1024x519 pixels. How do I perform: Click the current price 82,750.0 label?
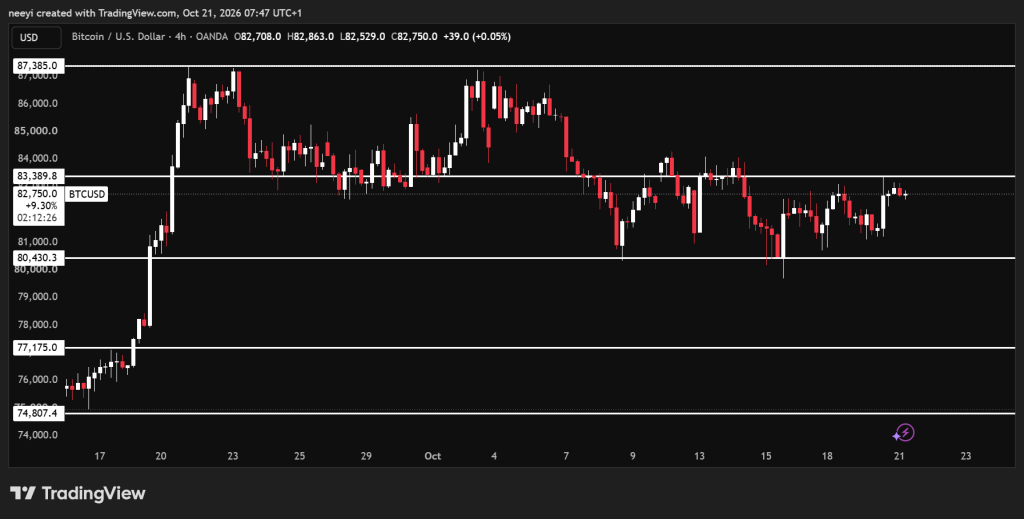(x=39, y=194)
